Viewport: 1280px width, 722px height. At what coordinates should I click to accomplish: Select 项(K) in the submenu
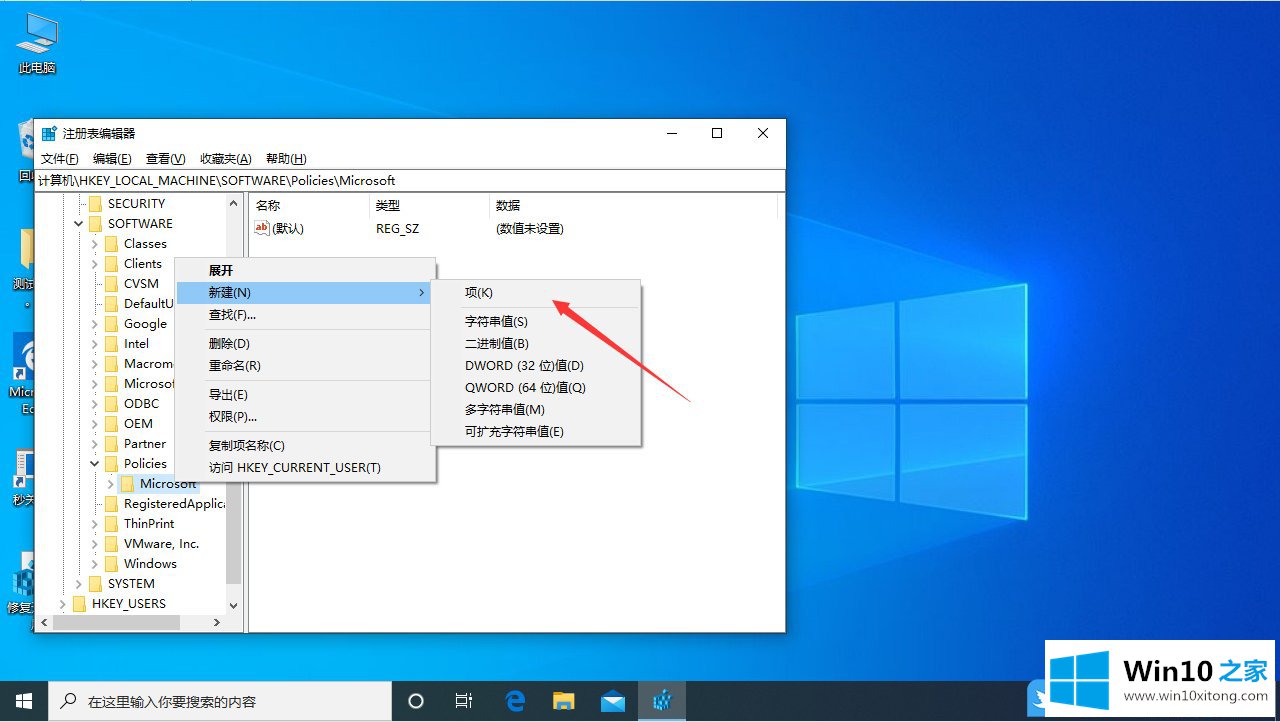click(x=536, y=293)
